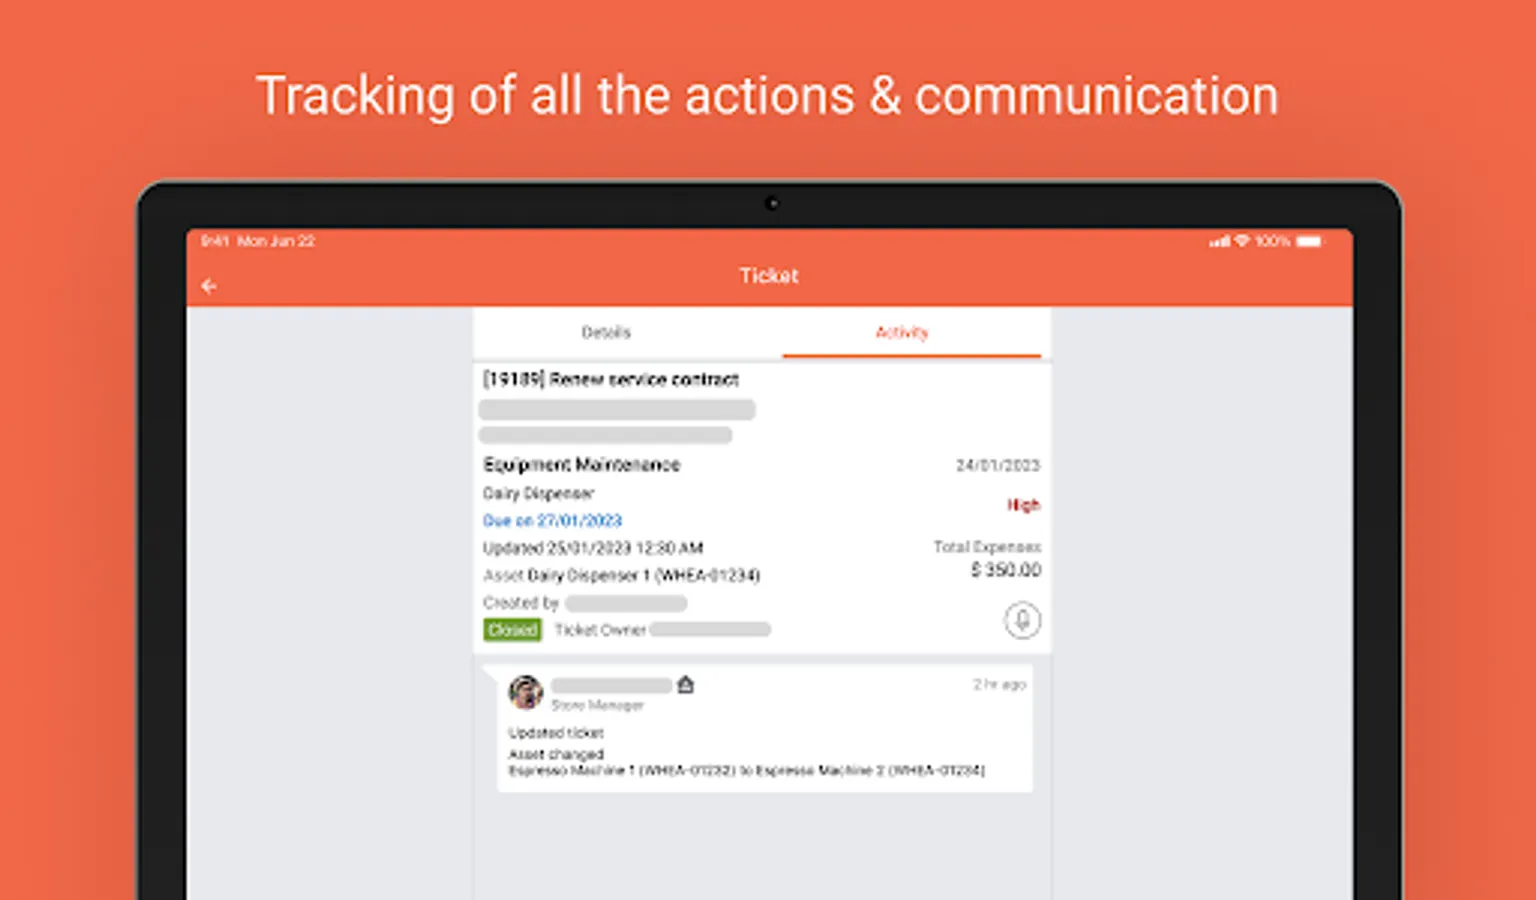Click the Store Manager avatar photo
This screenshot has height=900, width=1536.
tap(525, 691)
